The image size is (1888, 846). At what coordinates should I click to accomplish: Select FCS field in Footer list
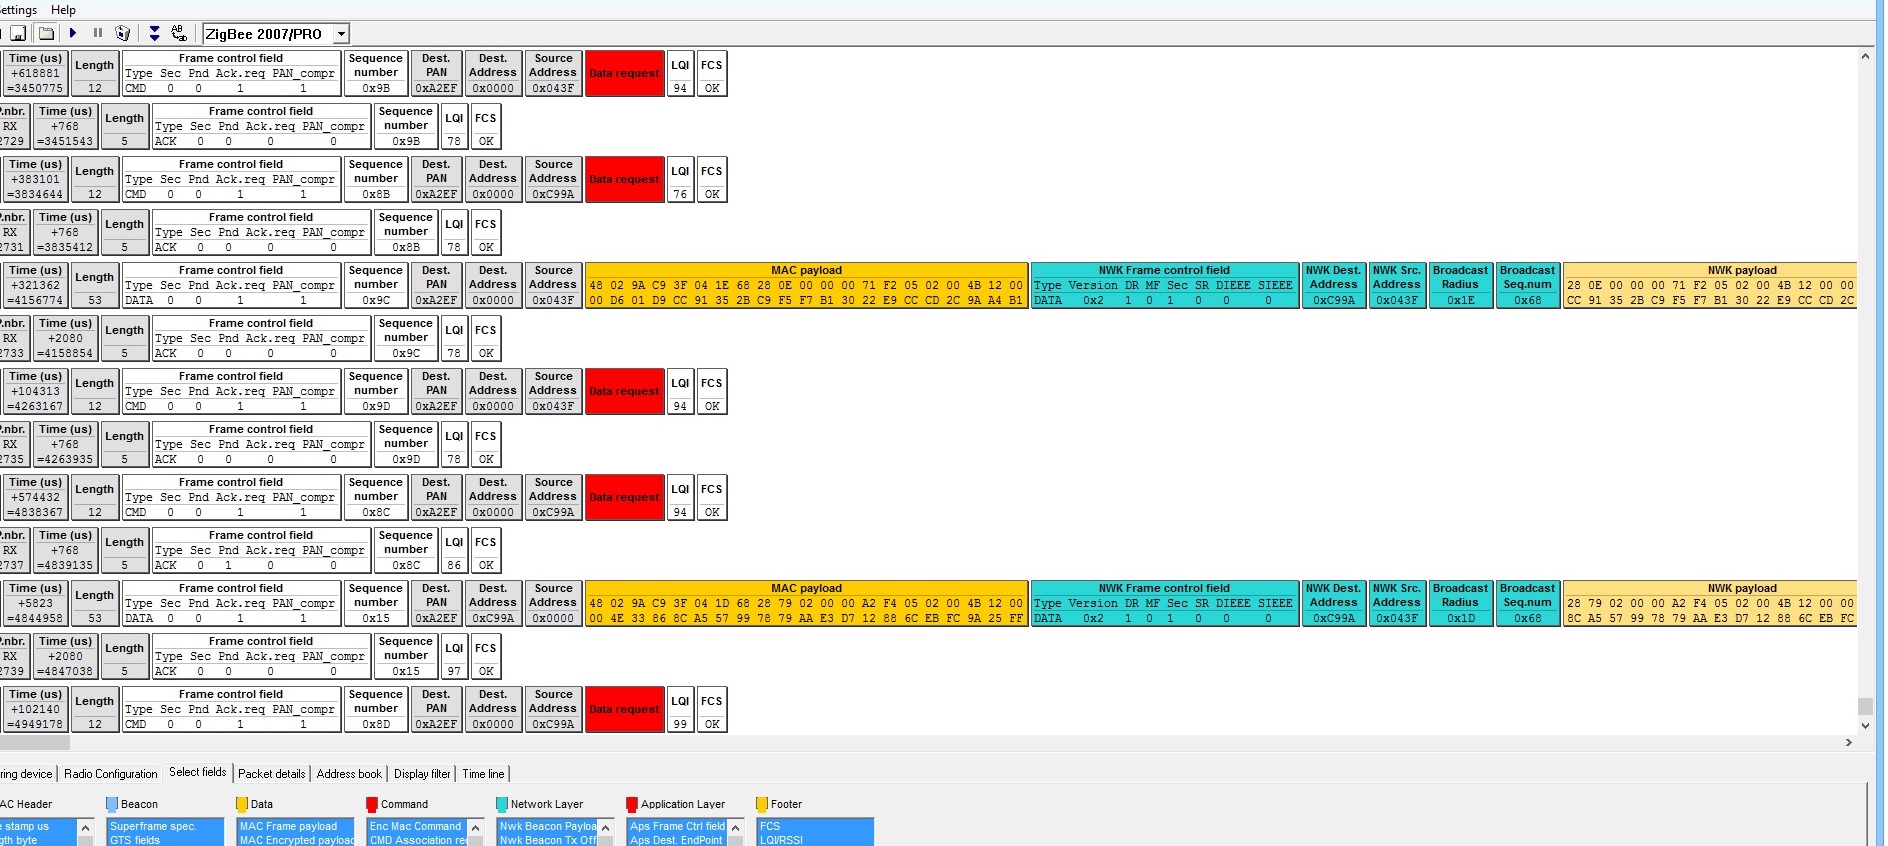point(815,826)
